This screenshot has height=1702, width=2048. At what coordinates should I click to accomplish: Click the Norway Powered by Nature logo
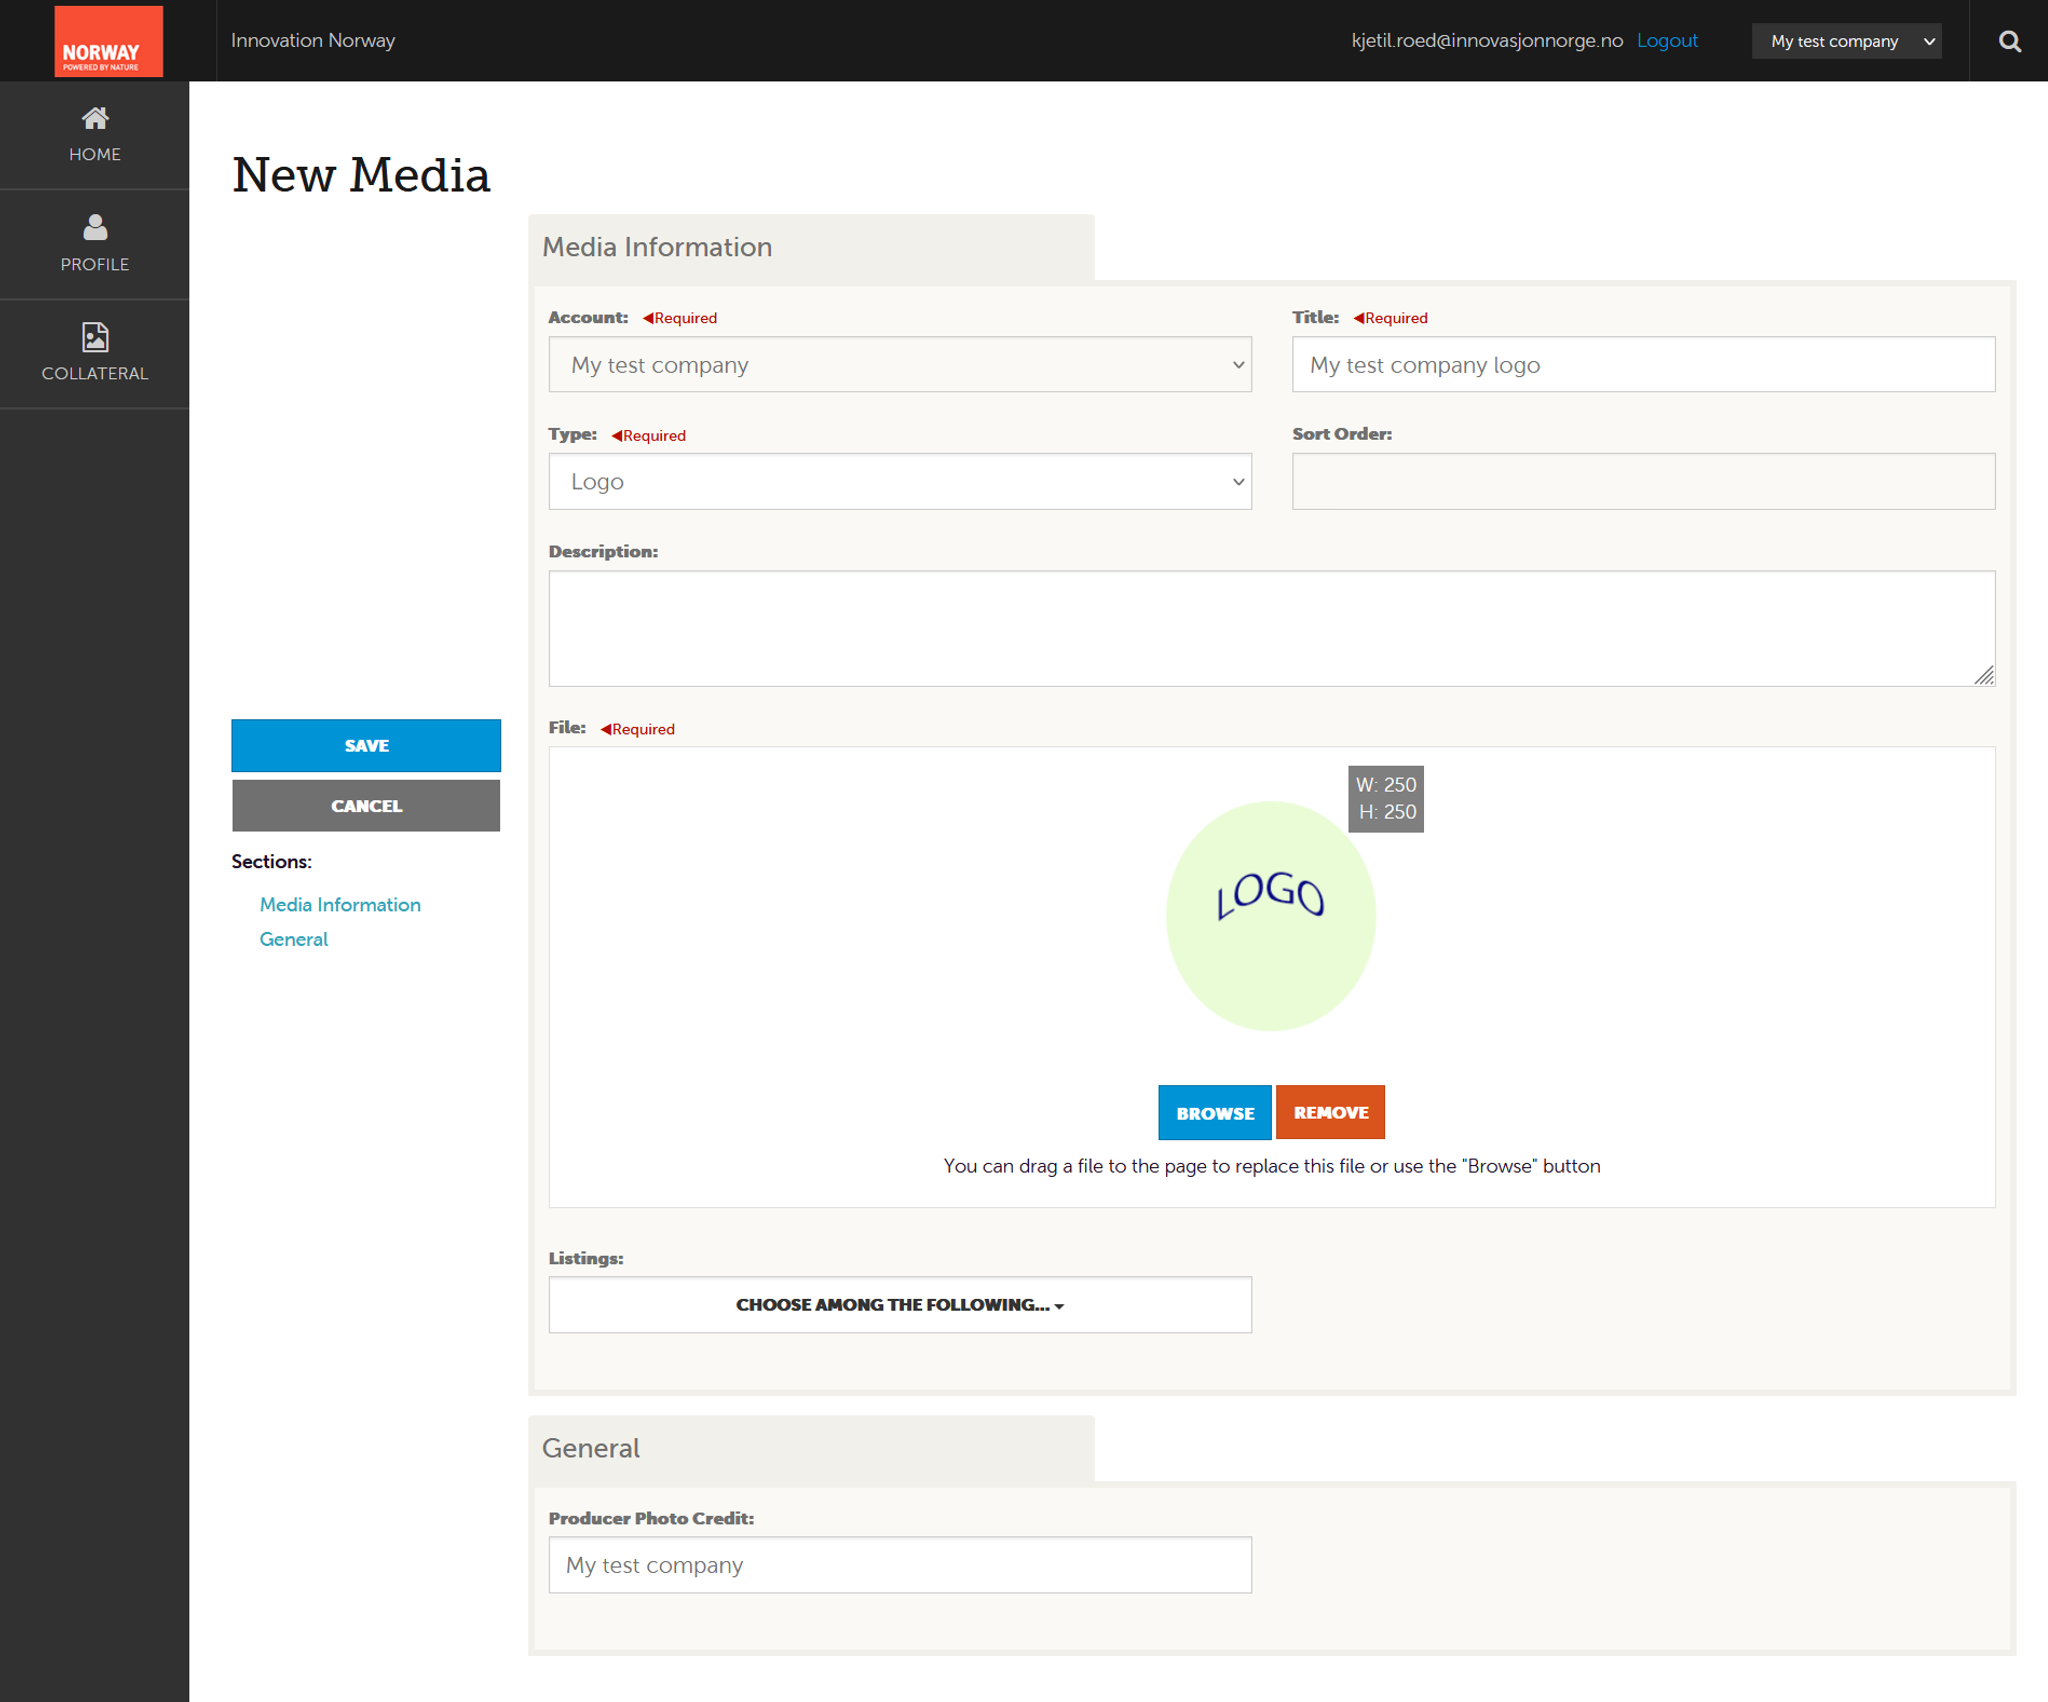[108, 42]
